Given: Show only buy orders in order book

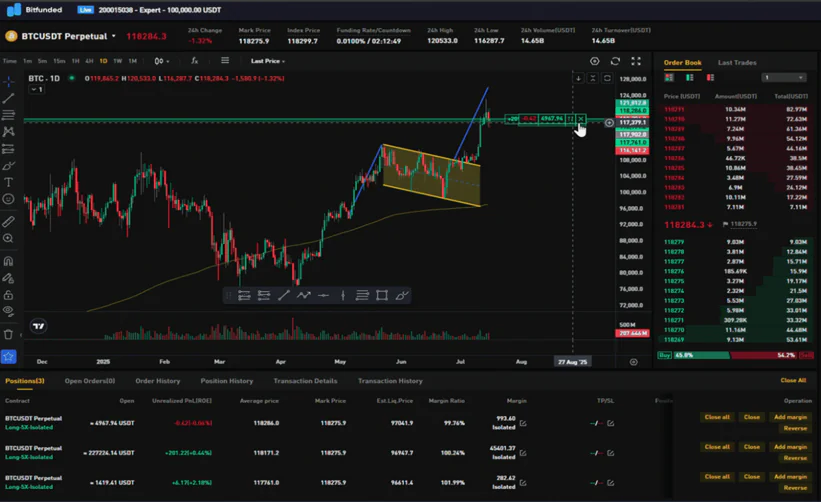Looking at the screenshot, I should pos(690,77).
